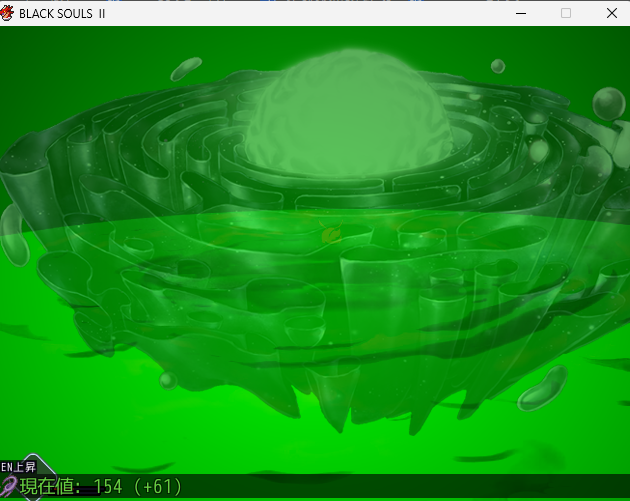Click the BLACK SOULS II window title
Viewport: 630px width, 501px height.
tap(62, 14)
